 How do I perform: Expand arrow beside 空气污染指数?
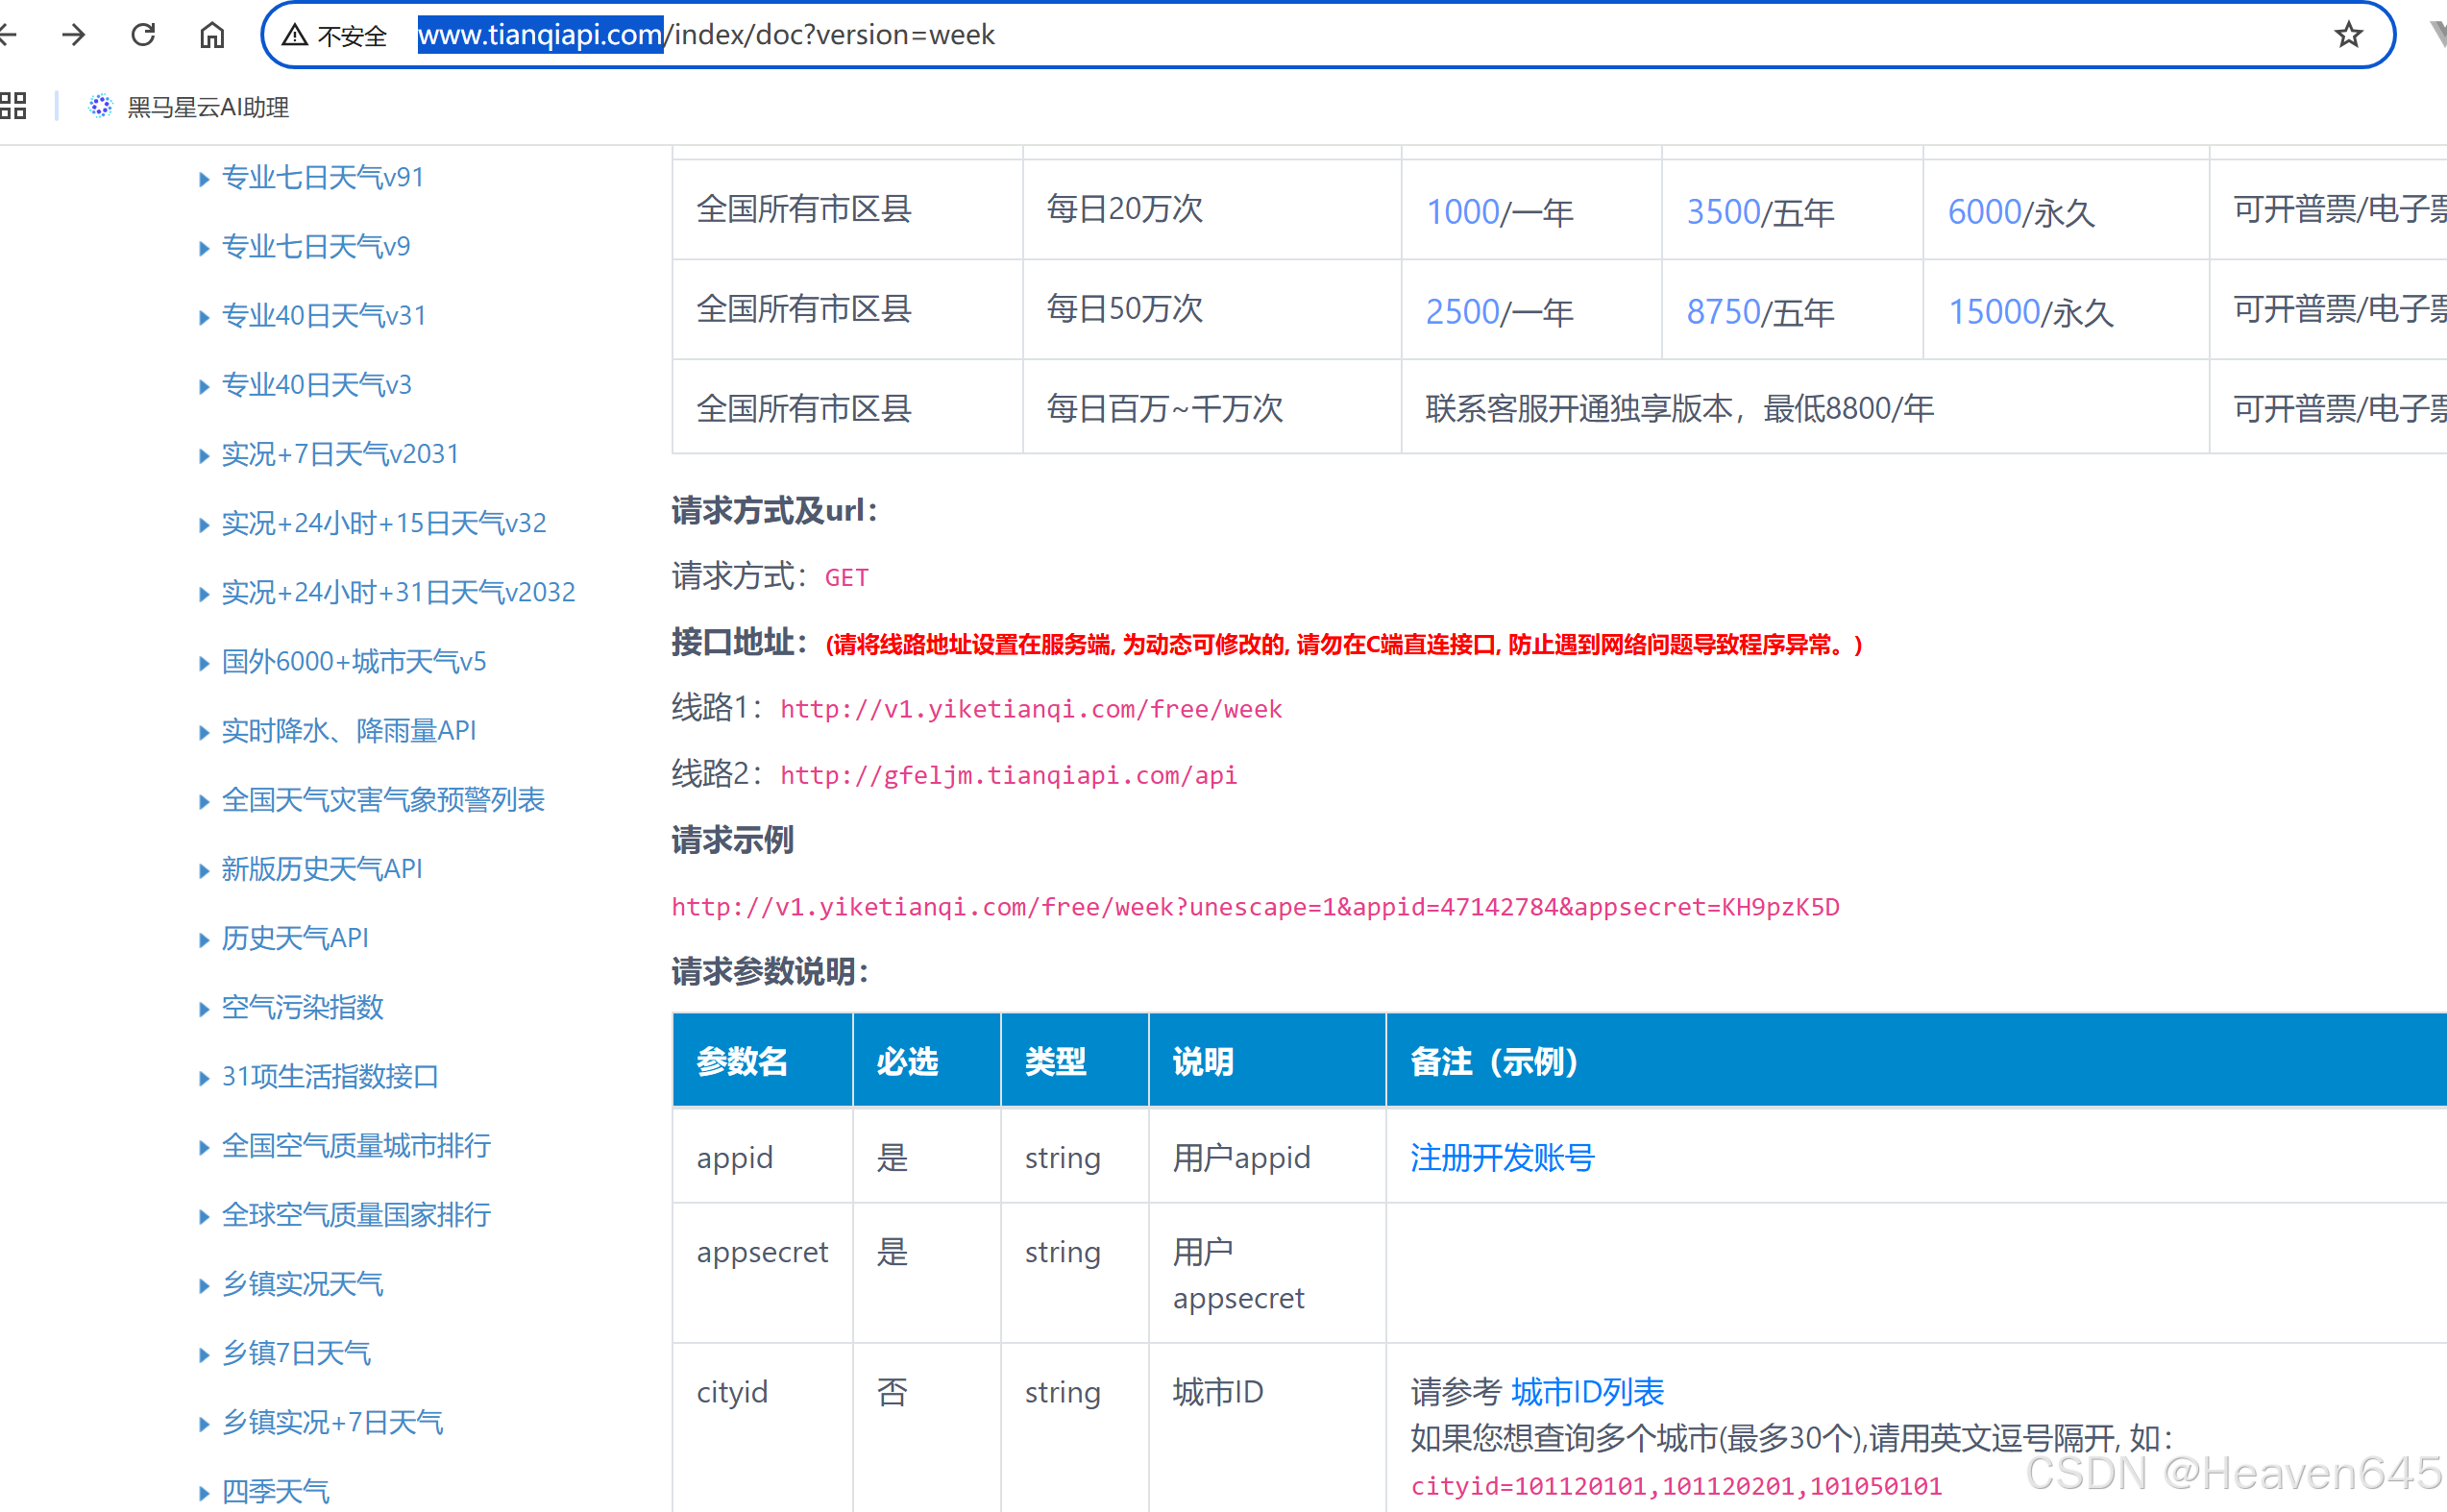point(204,1009)
